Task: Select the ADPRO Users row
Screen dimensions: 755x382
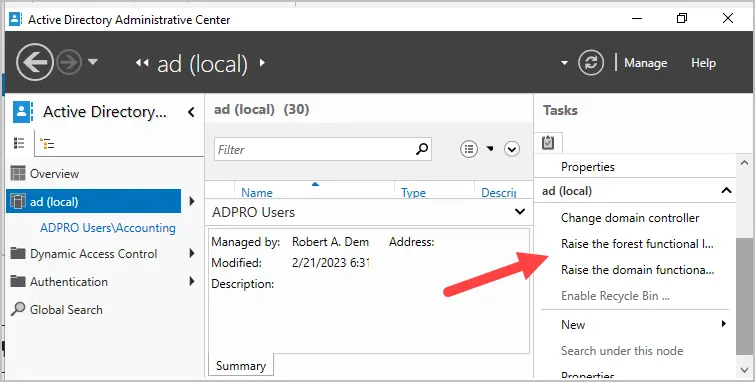Action: pos(369,212)
